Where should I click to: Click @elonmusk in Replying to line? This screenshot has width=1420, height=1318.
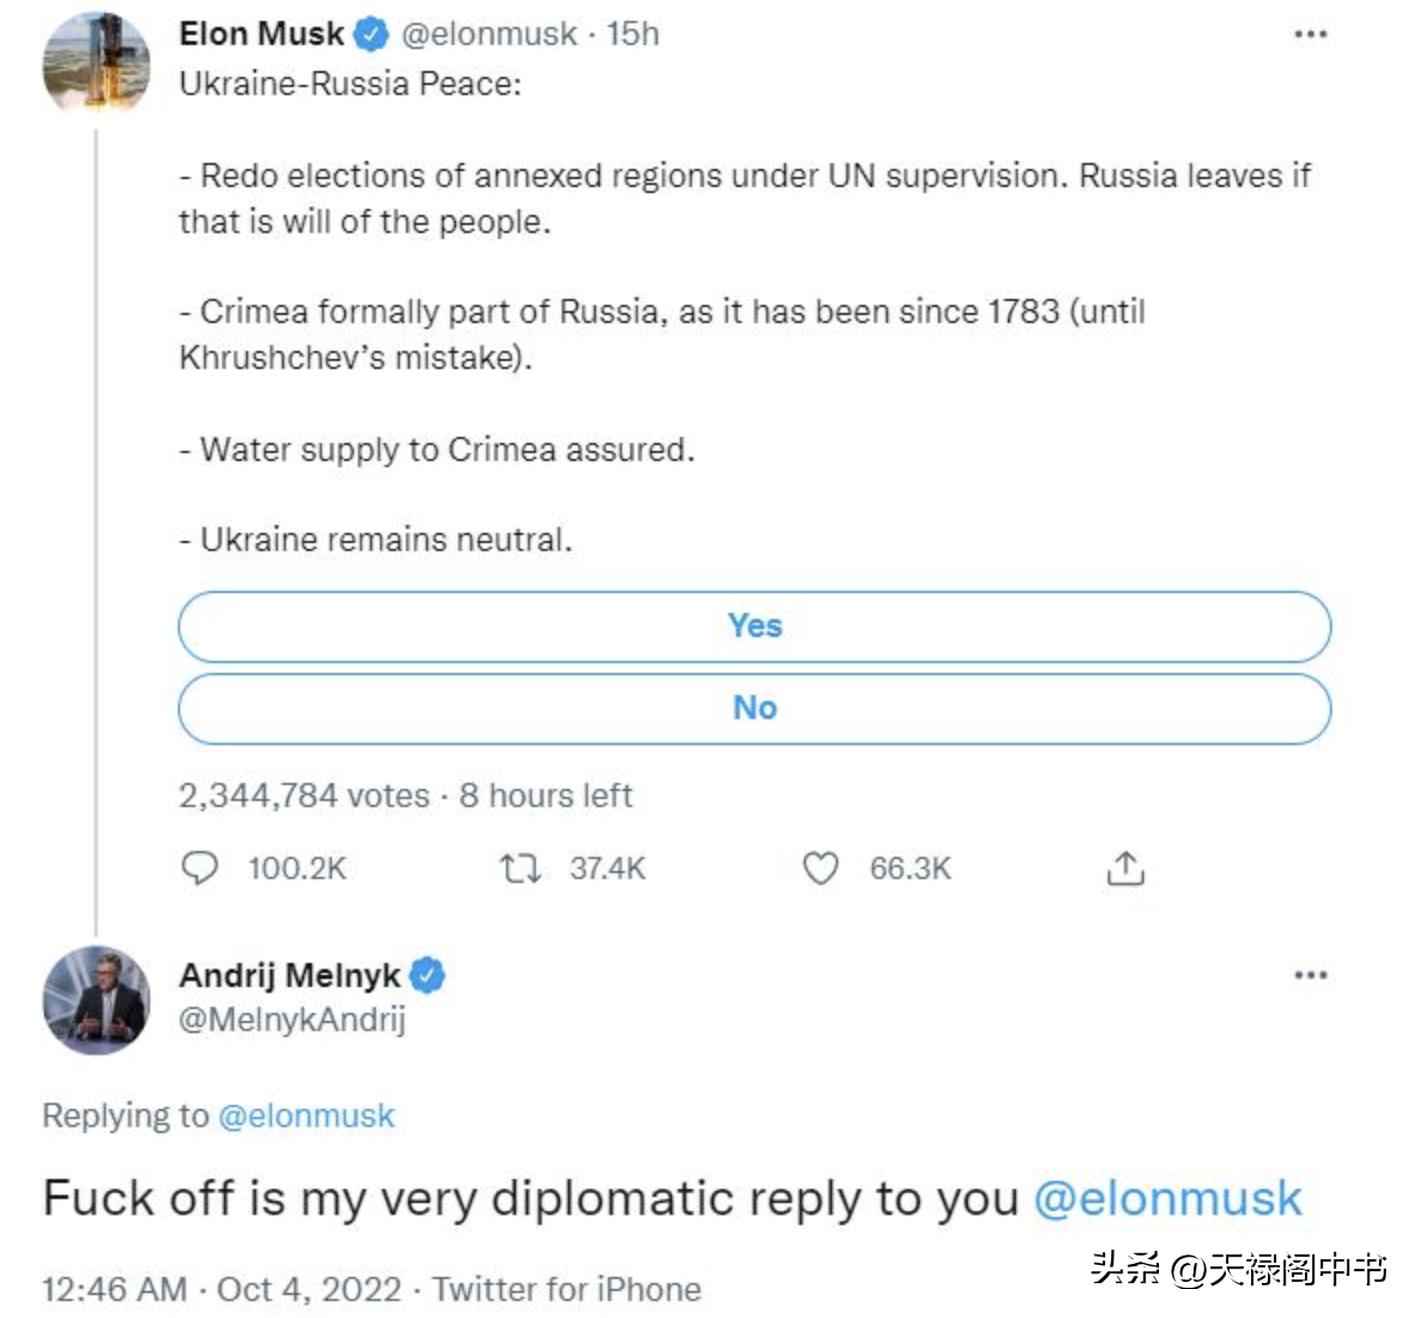pyautogui.click(x=306, y=1115)
